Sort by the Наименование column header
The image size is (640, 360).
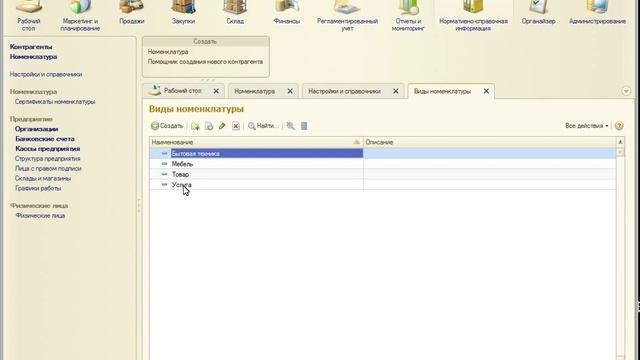[x=256, y=142]
